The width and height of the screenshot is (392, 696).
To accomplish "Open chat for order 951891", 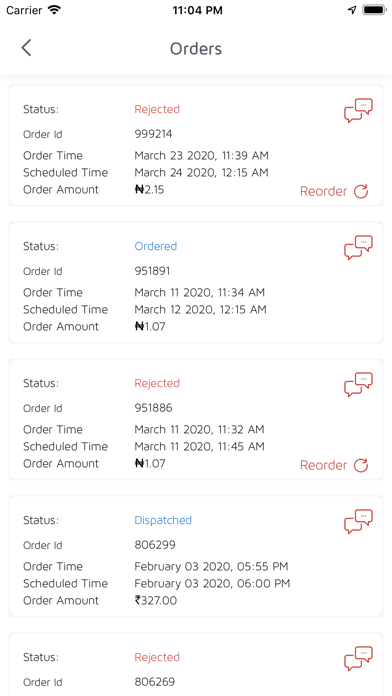I will pyautogui.click(x=358, y=248).
